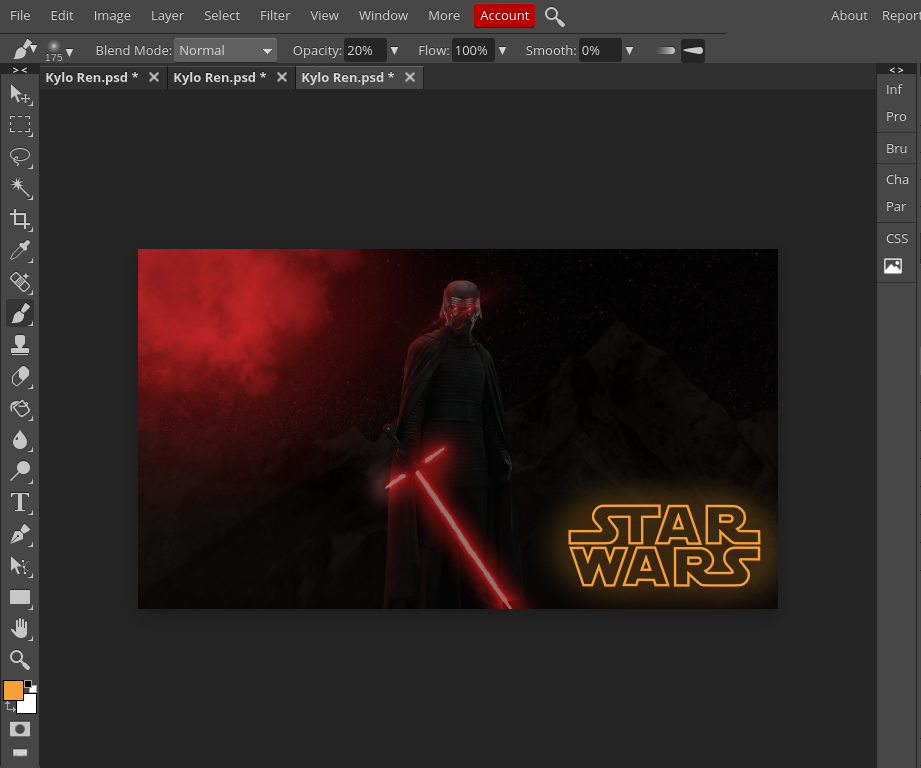Screen dimensions: 921x768
Task: Click the Report link
Action: (901, 15)
